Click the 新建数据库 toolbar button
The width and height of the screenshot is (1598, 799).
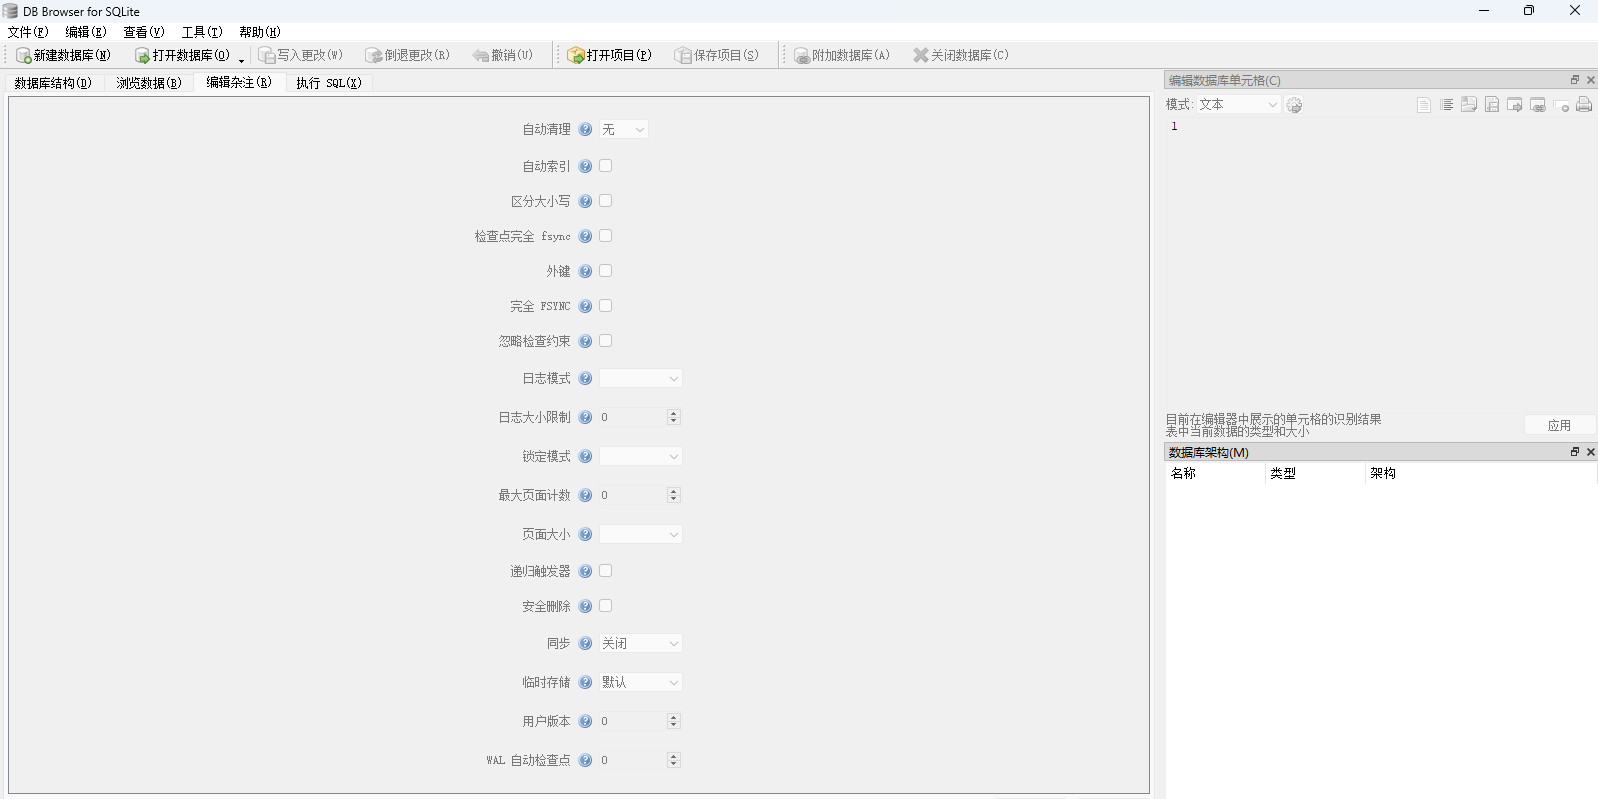(63, 55)
